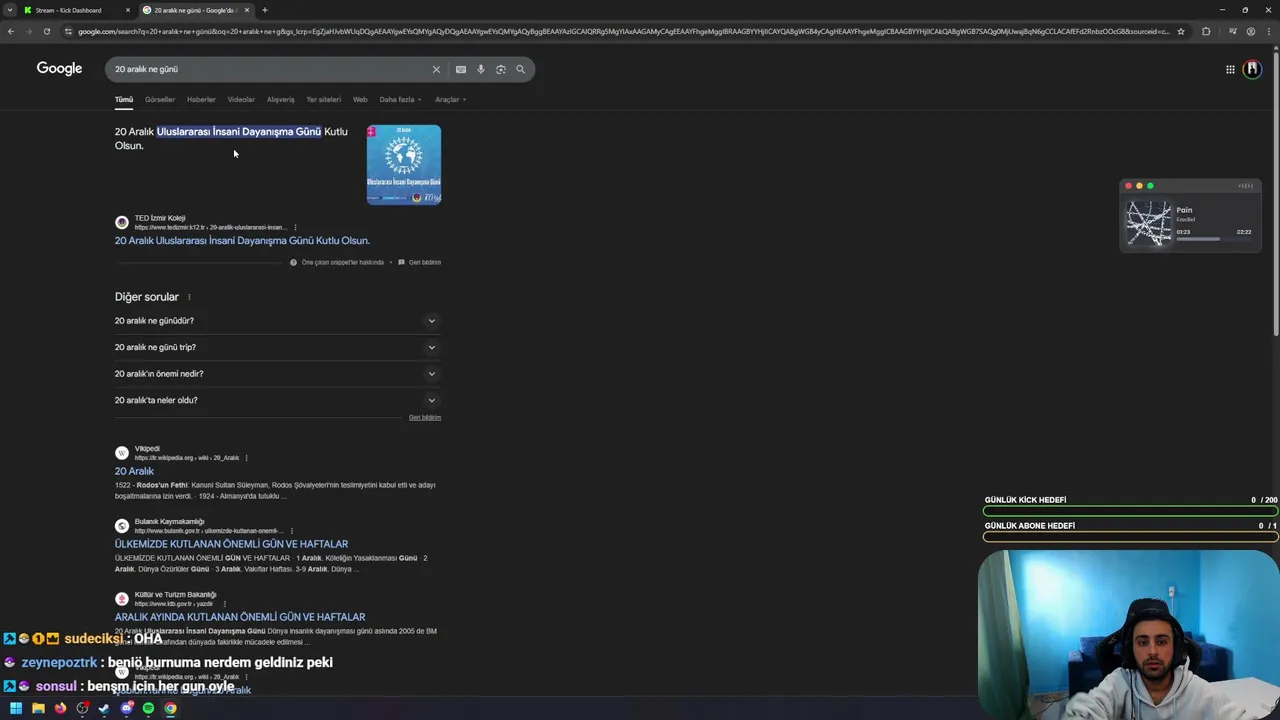Reload the current page
This screenshot has height=720, width=1280.
click(47, 31)
